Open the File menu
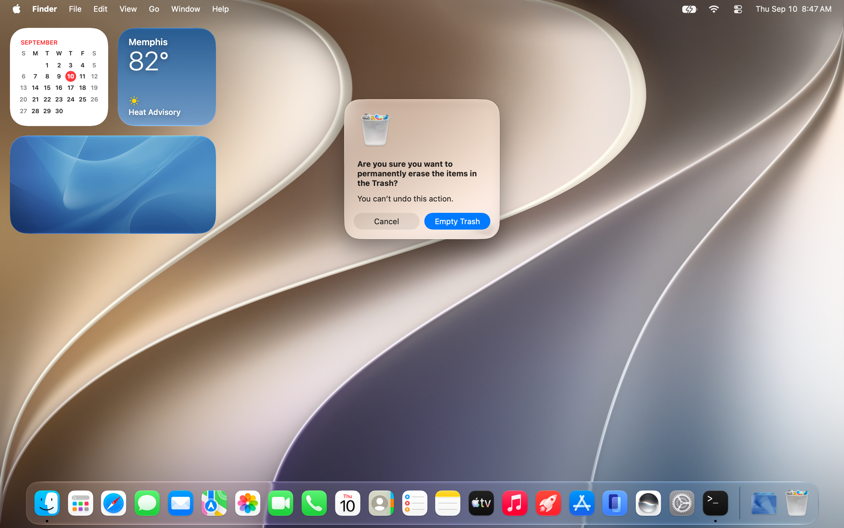The width and height of the screenshot is (844, 528). coord(75,9)
